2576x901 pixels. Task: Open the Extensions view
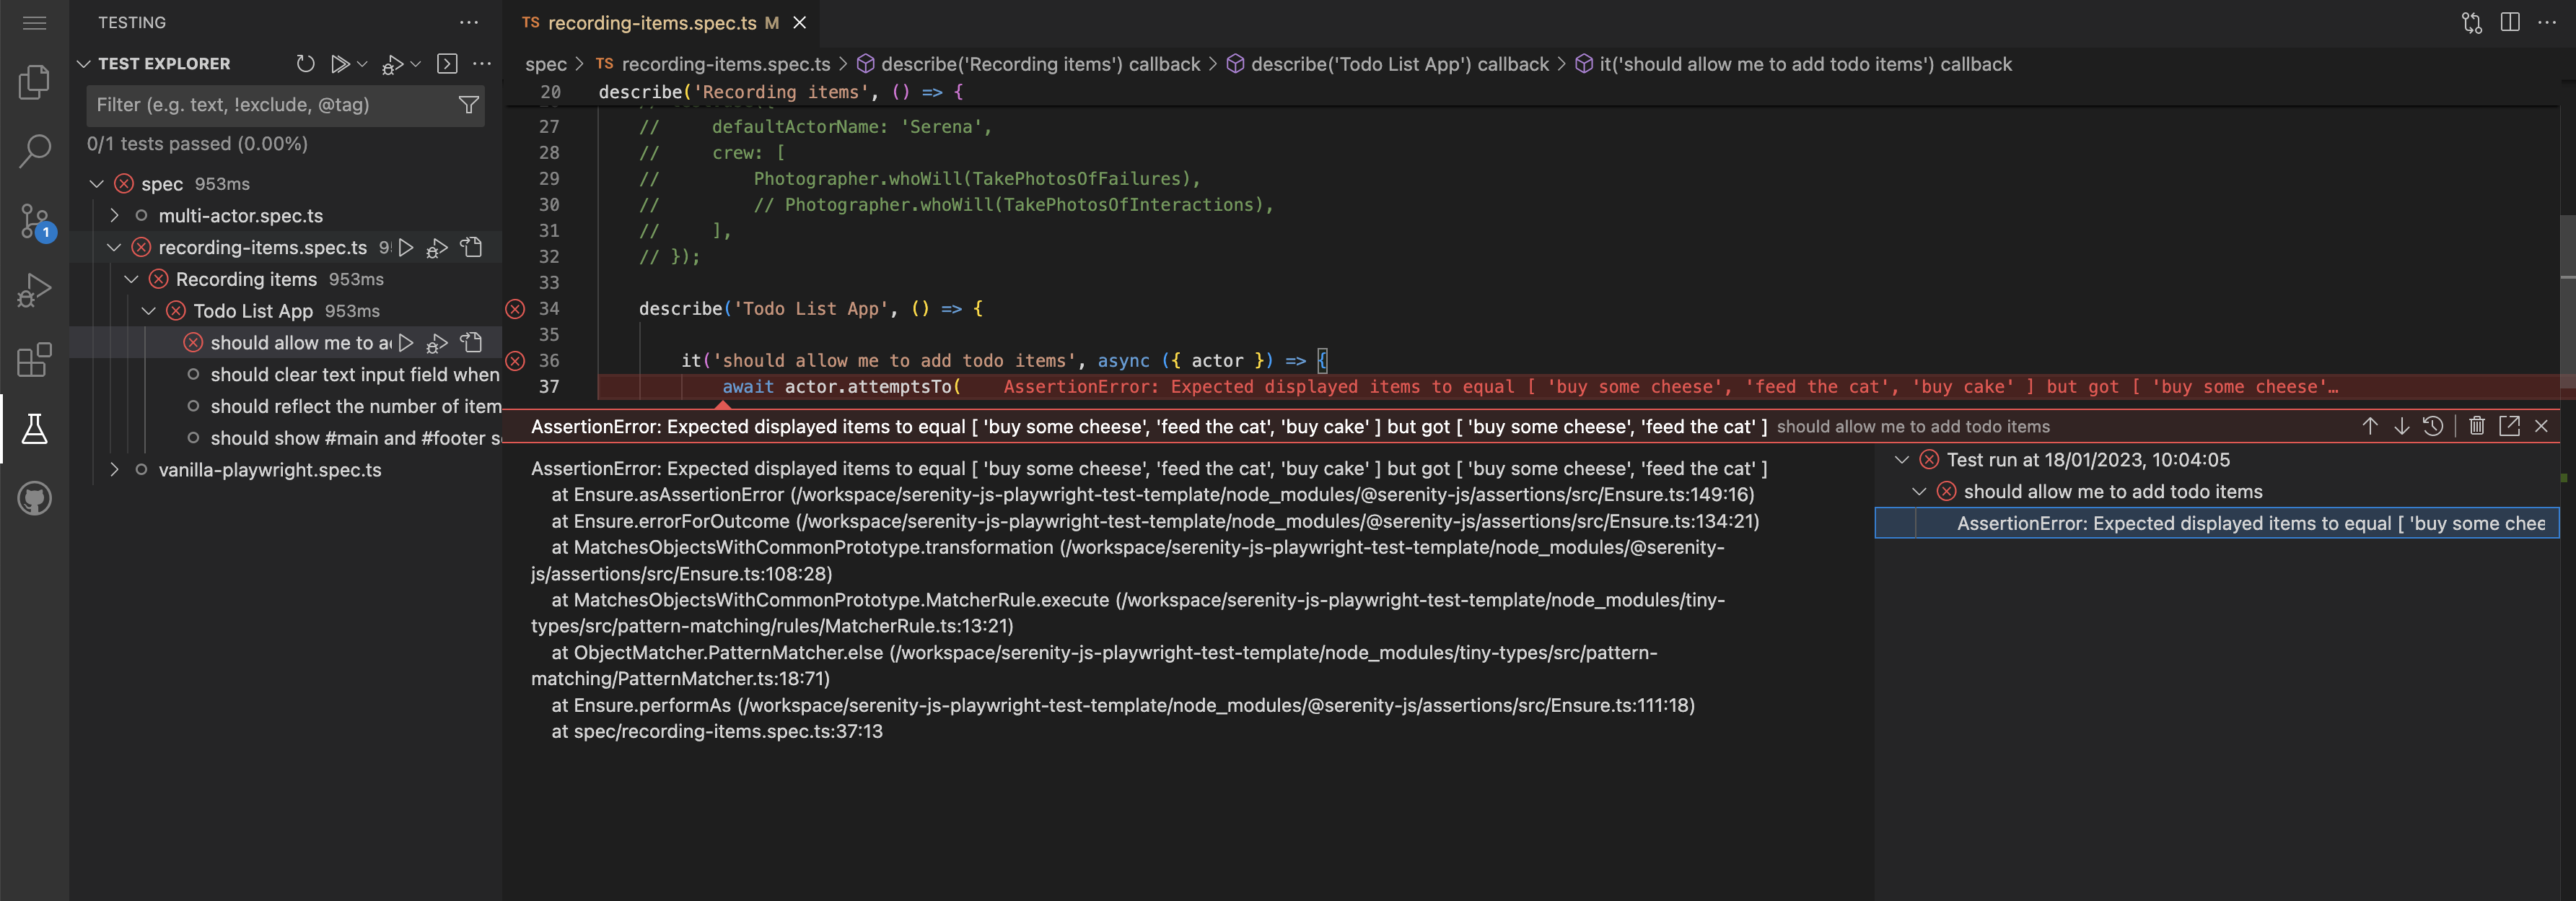35,360
